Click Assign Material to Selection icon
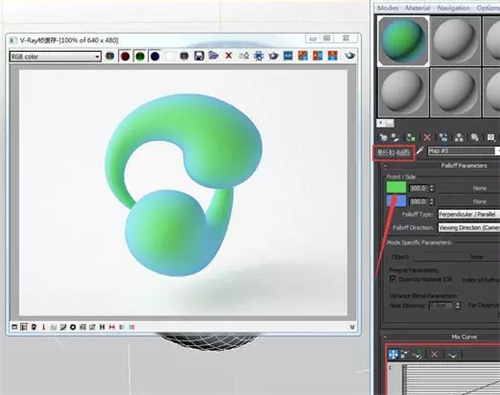Screen dimensions: 500x395 pos(411,137)
